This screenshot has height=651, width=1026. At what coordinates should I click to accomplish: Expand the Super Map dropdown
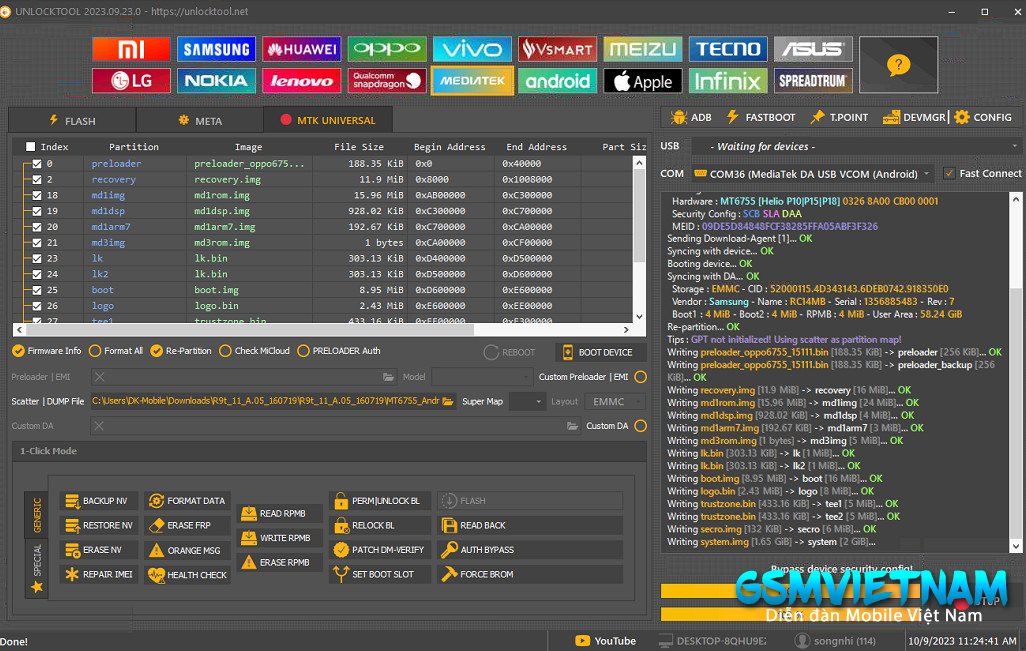527,402
